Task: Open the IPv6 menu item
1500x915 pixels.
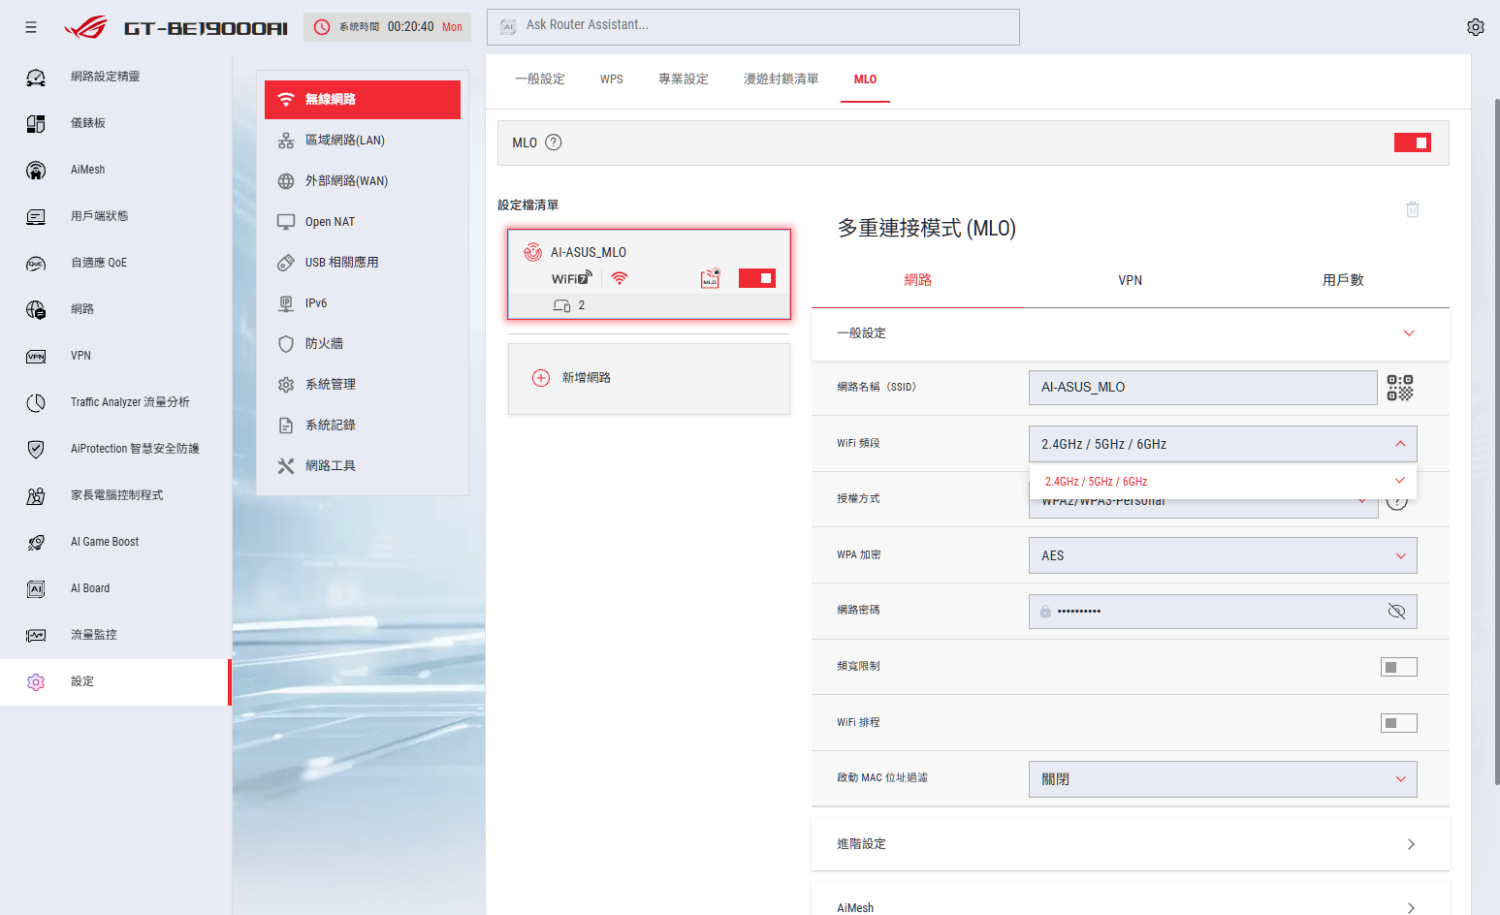Action: [362, 303]
